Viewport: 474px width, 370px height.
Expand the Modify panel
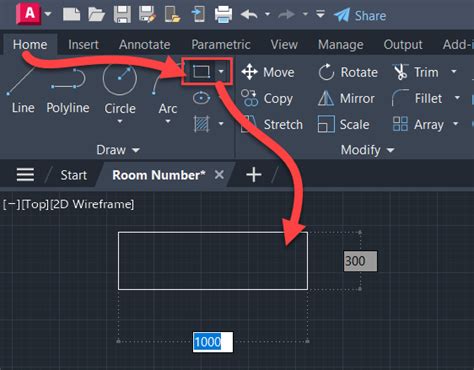(367, 150)
